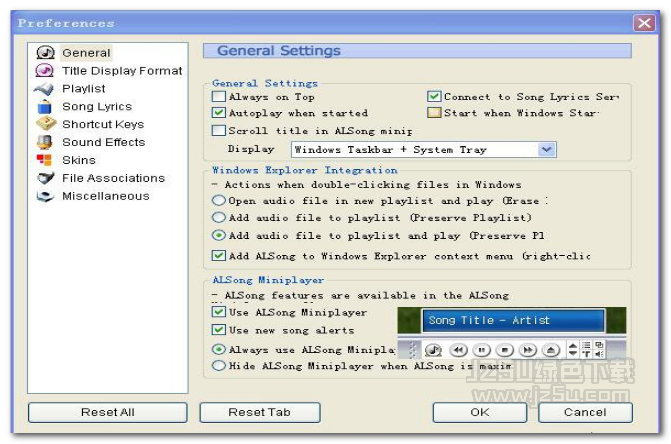Screen dimensions: 671x444
Task: Open the Display mode dropdown
Action: pyautogui.click(x=546, y=149)
